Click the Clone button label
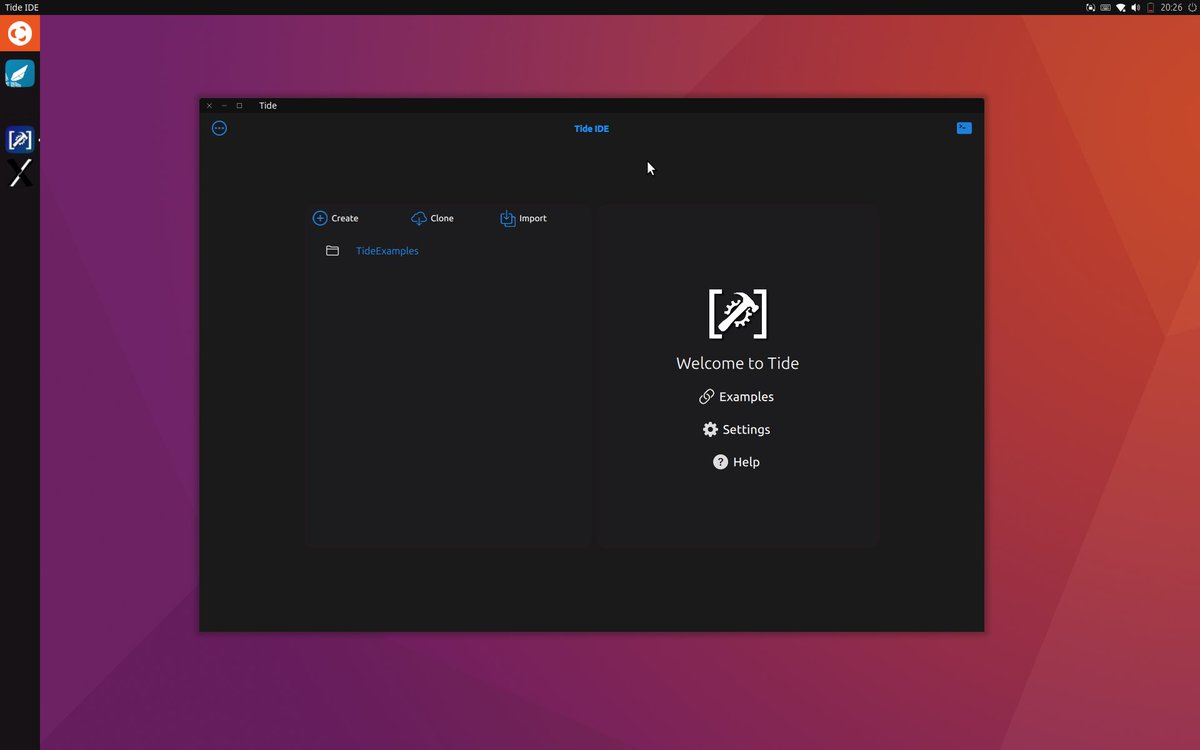The image size is (1200, 750). tap(442, 218)
